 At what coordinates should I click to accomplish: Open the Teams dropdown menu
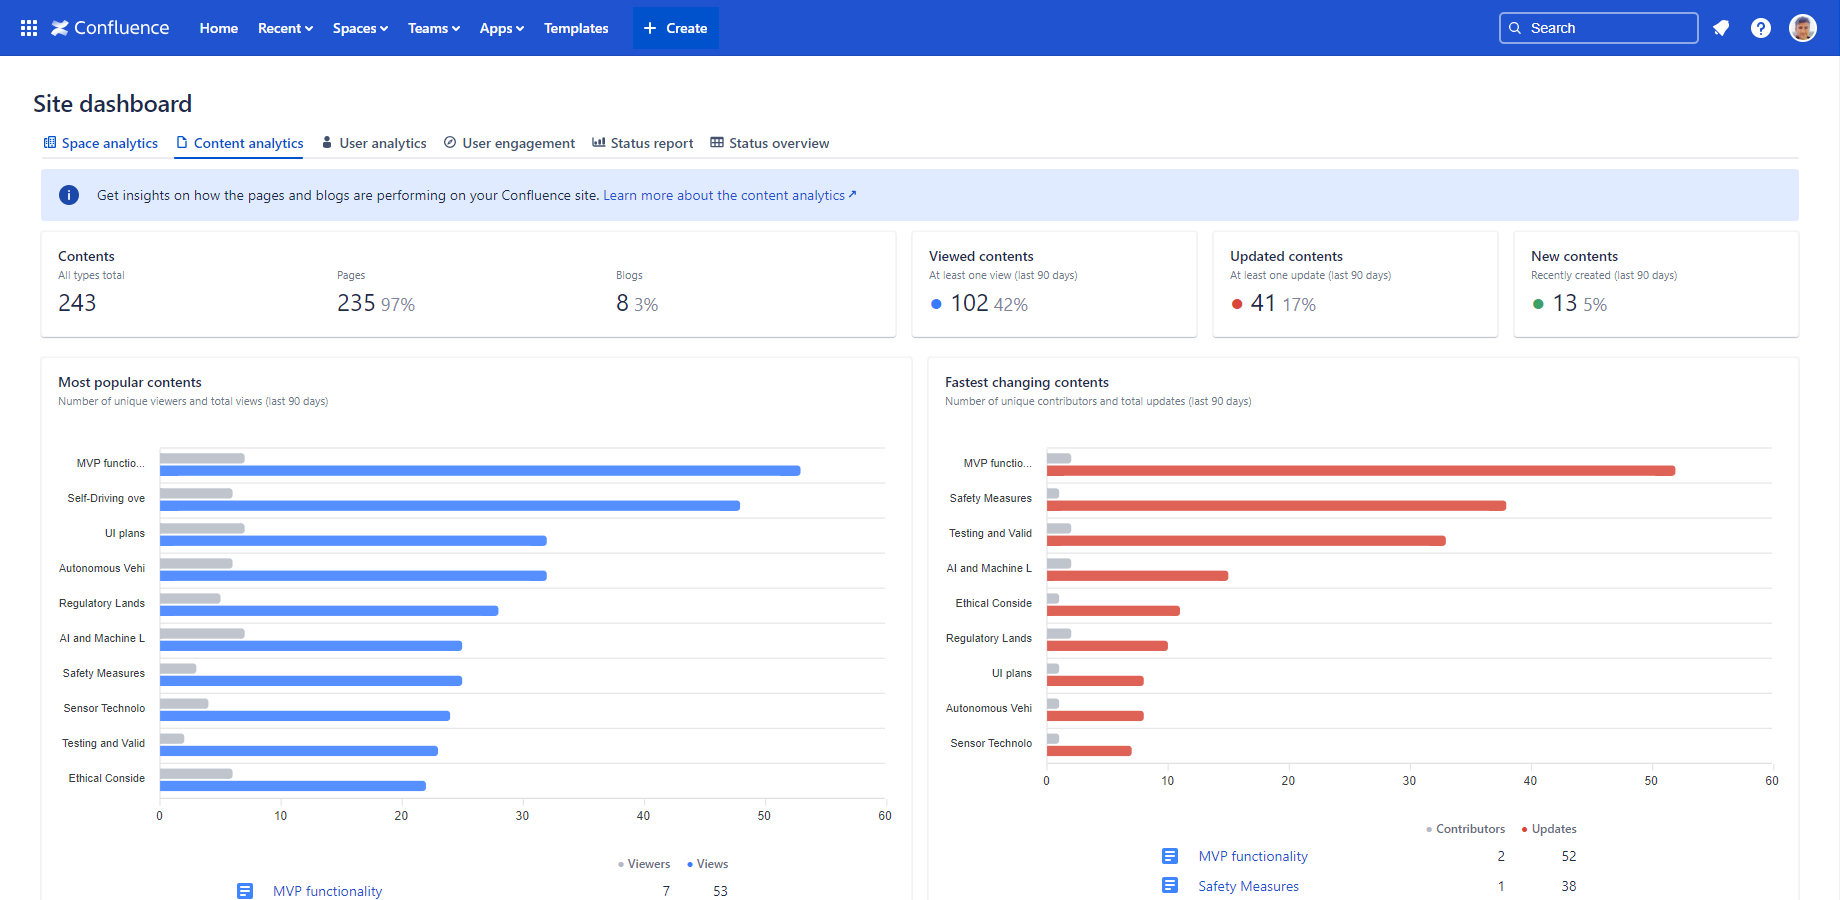pyautogui.click(x=434, y=28)
